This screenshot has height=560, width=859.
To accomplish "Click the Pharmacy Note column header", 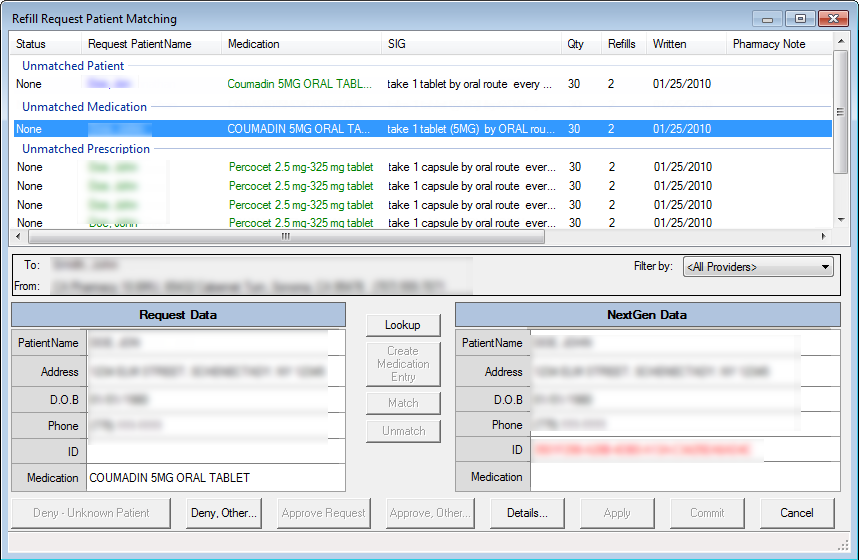I will (779, 44).
